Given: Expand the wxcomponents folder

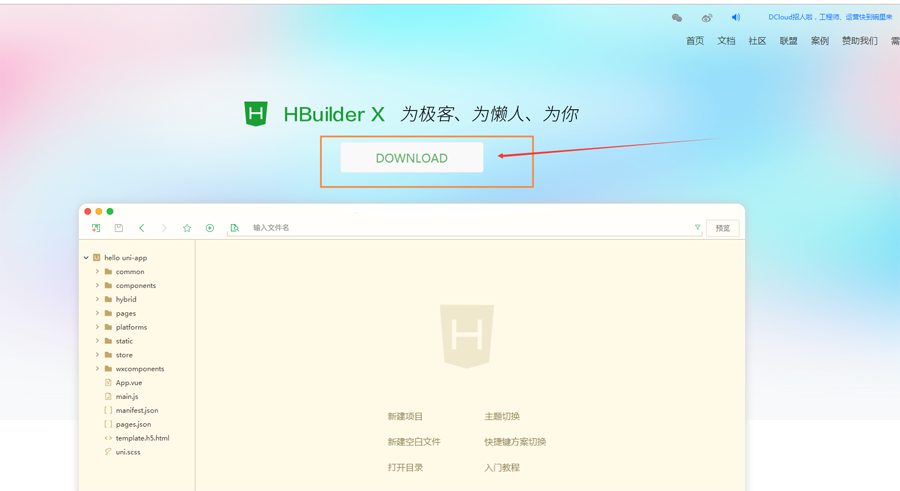Looking at the screenshot, I should [97, 369].
